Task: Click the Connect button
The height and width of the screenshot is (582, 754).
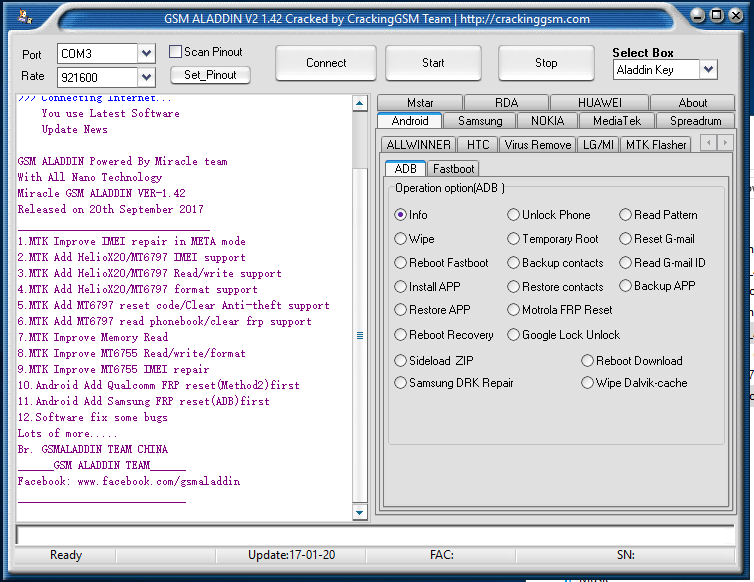Action: point(326,63)
